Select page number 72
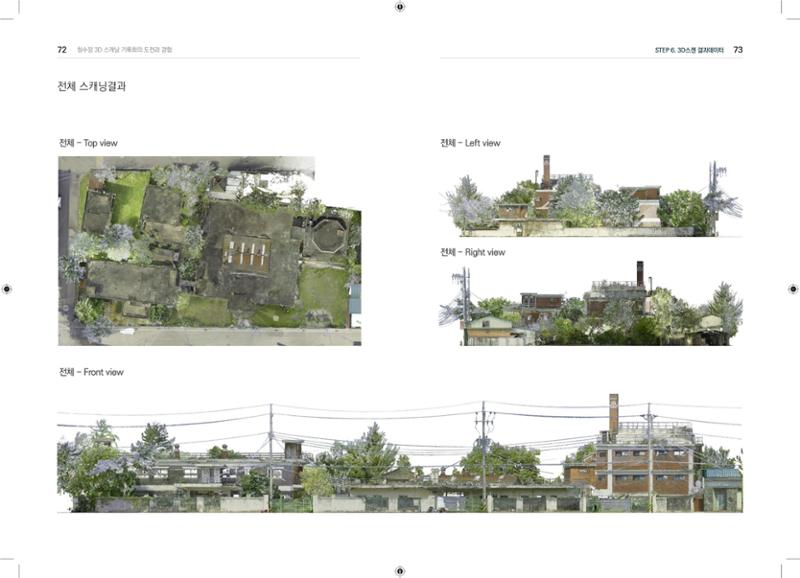The width and height of the screenshot is (800, 578). [x=62, y=49]
